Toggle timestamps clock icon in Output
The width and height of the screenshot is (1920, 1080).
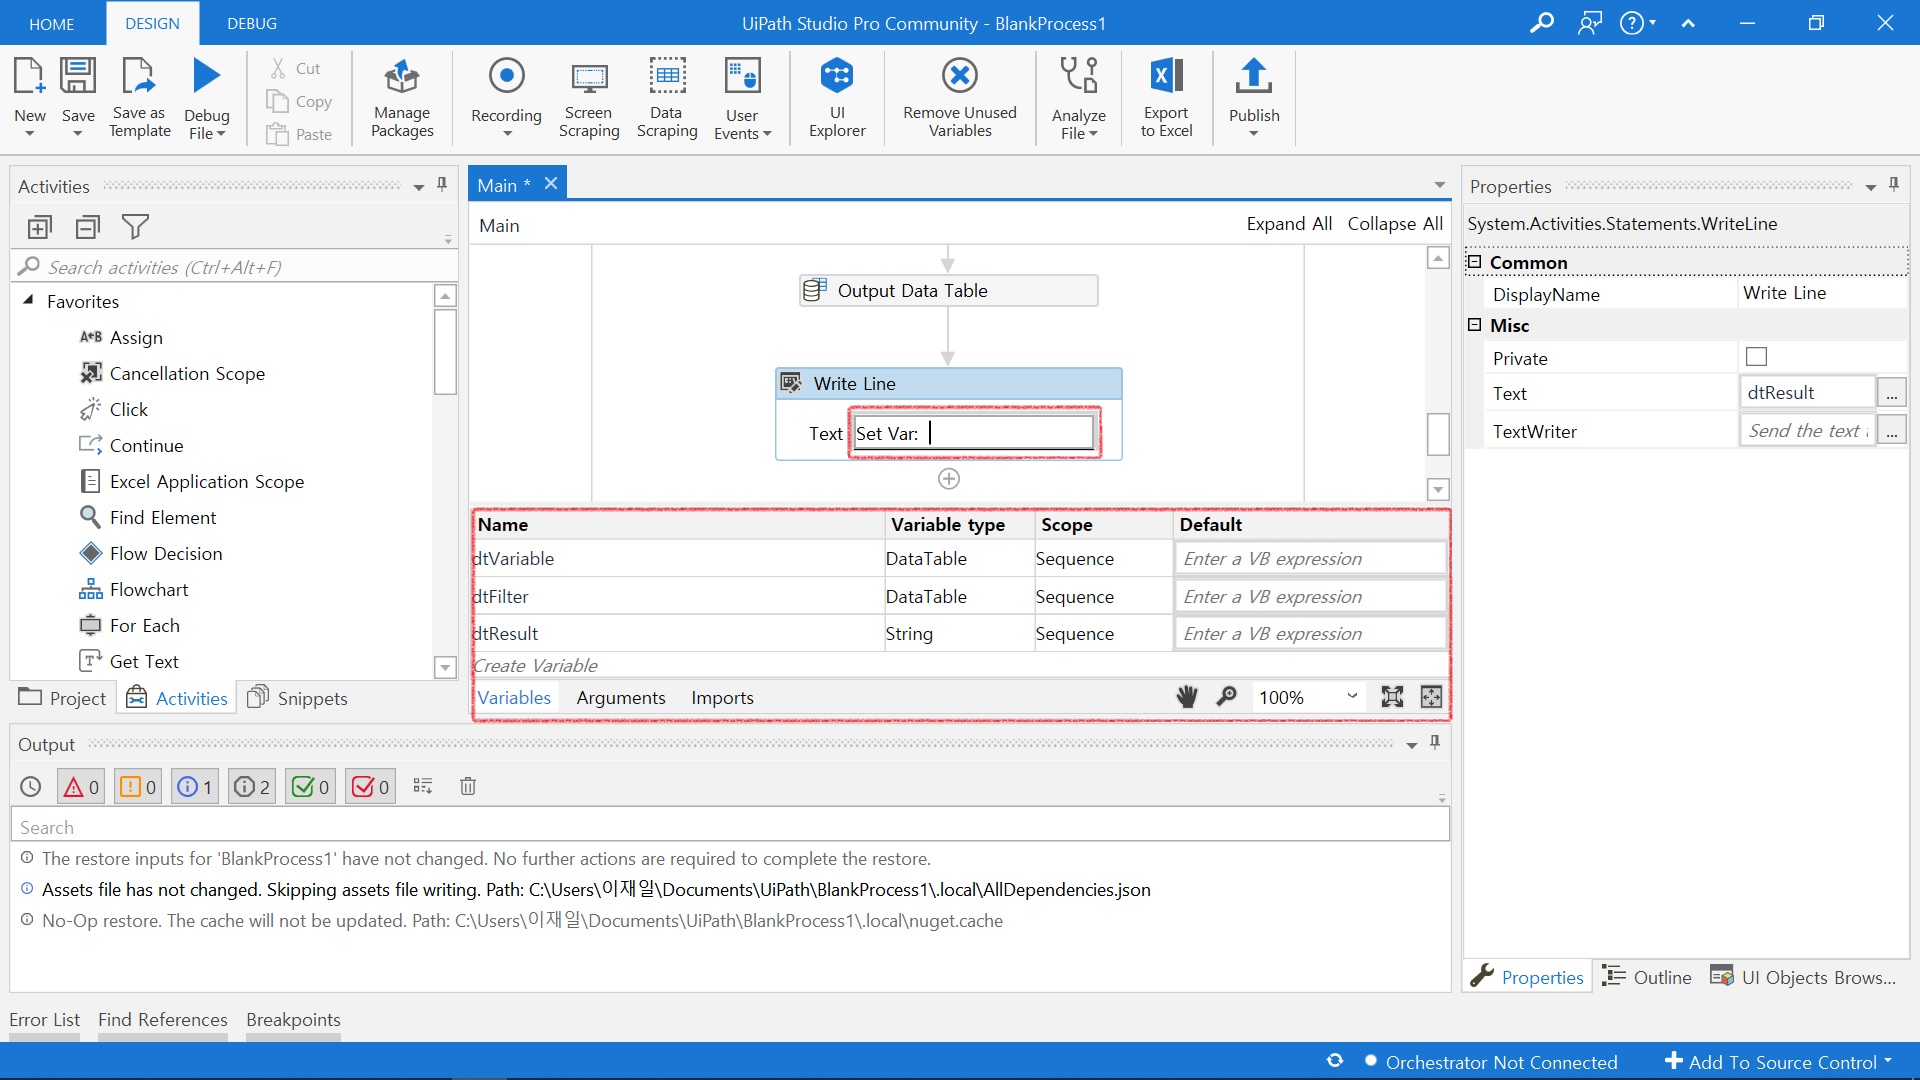[x=31, y=787]
